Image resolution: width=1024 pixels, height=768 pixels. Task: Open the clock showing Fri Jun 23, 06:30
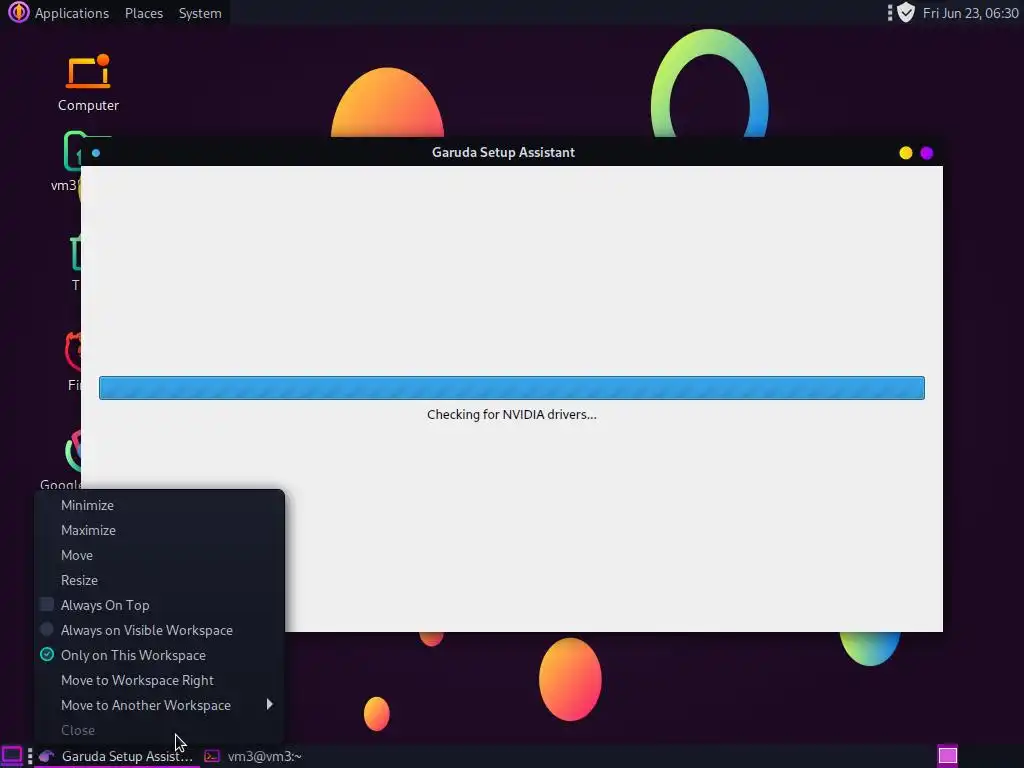pyautogui.click(x=970, y=13)
